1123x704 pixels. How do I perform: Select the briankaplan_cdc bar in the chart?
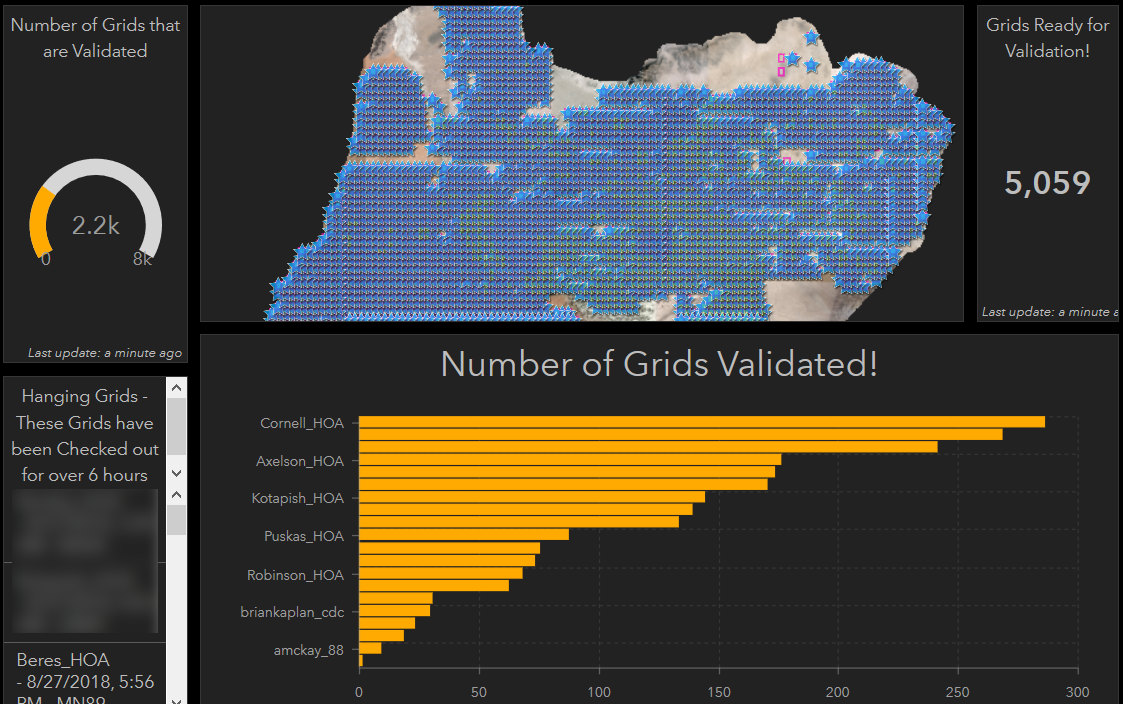point(394,611)
